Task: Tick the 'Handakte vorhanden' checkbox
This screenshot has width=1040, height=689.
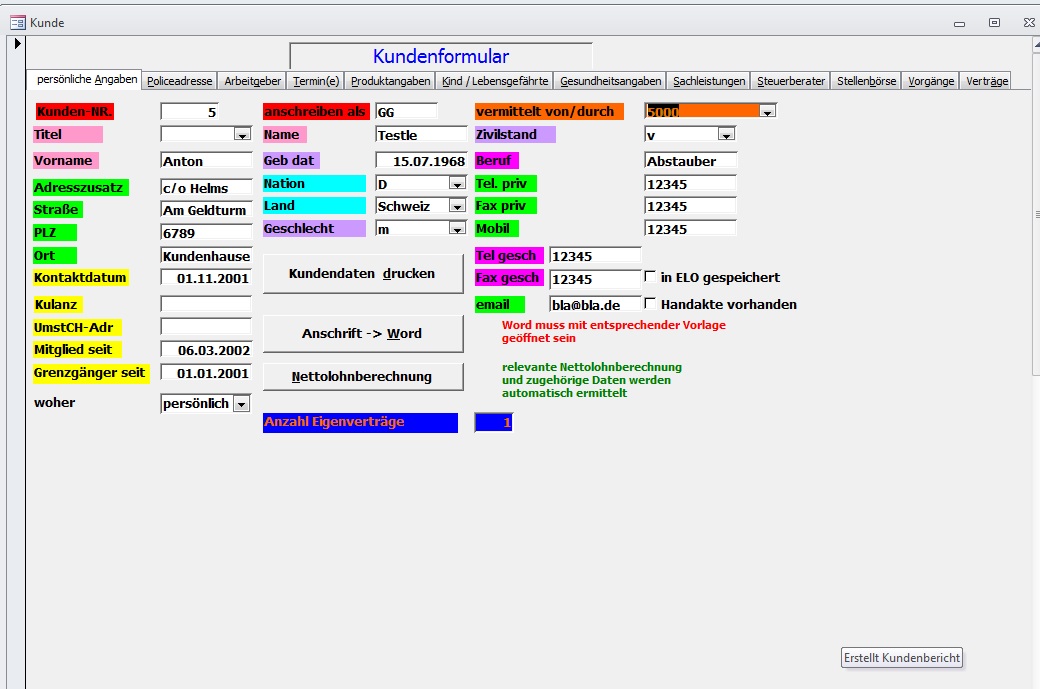Action: 650,304
